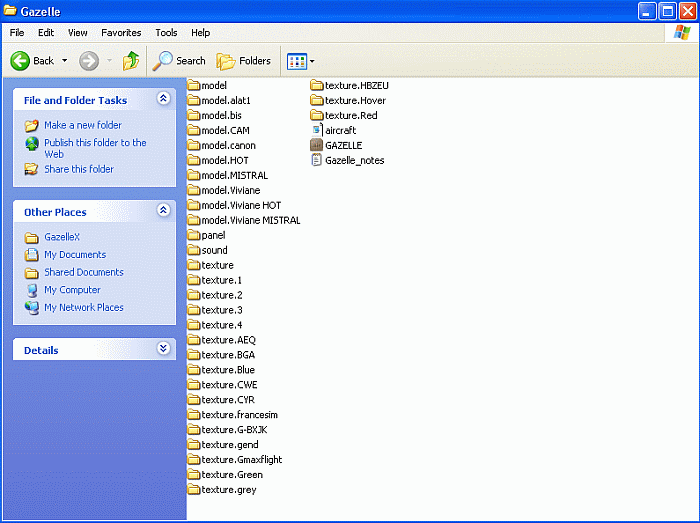The image size is (700, 523).
Task: Click the texture.CYR folder name
Action: point(228,400)
